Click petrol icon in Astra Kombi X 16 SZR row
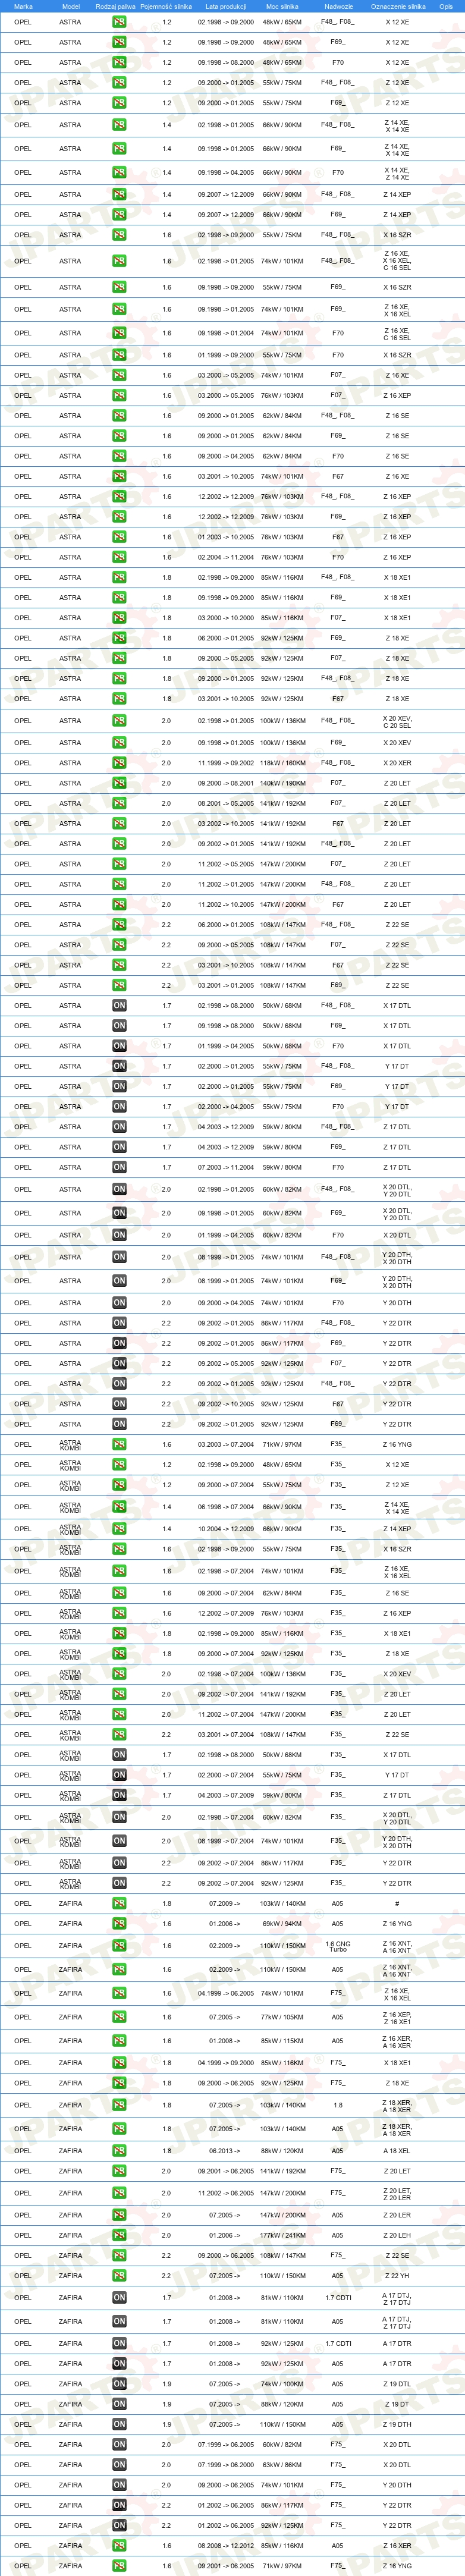This screenshot has width=465, height=2576. 119,1549
